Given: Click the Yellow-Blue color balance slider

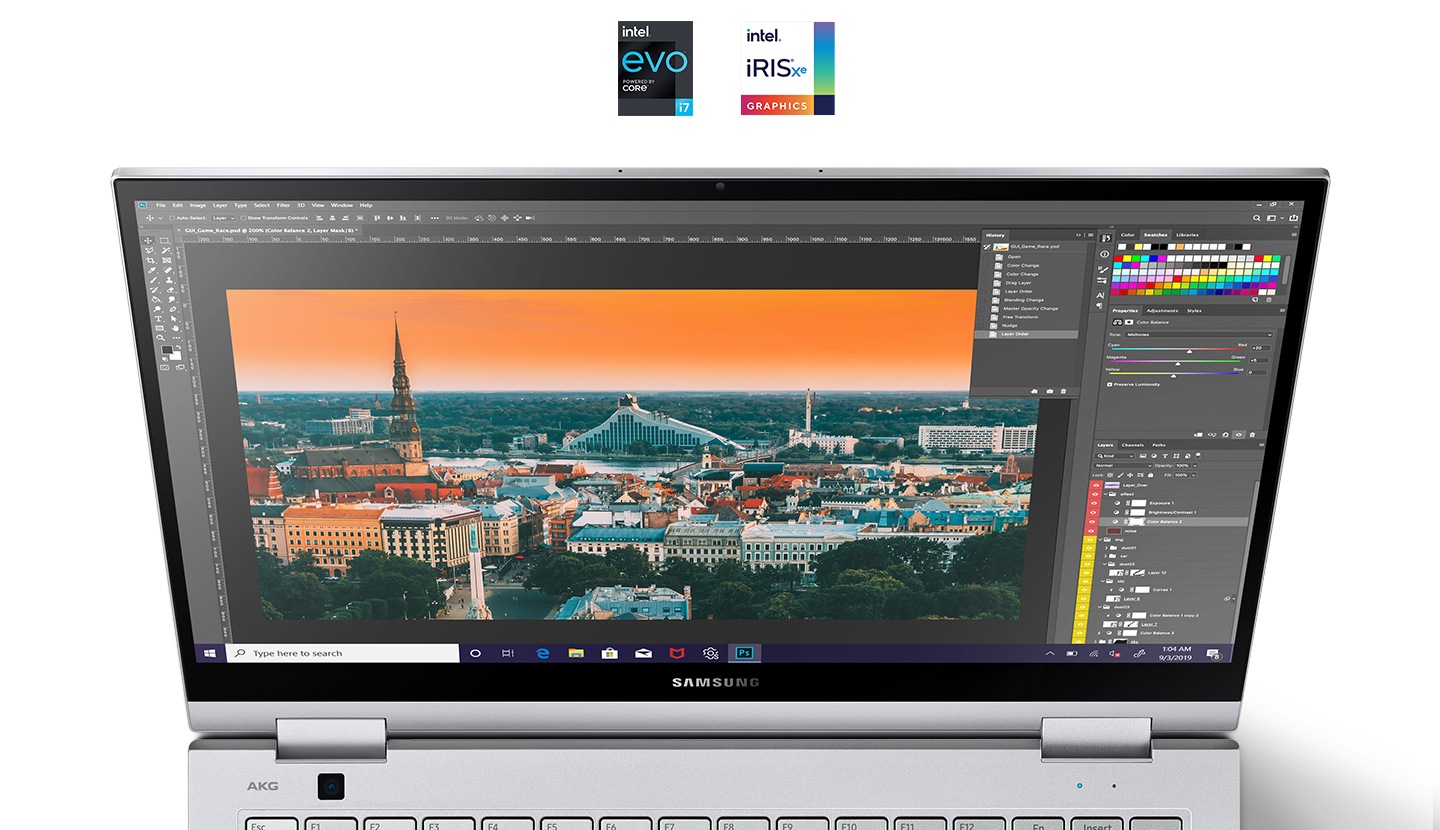Looking at the screenshot, I should pos(1176,376).
